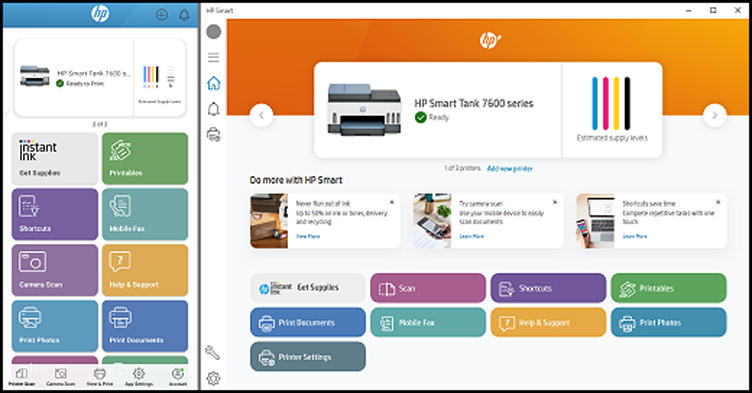The height and width of the screenshot is (393, 752).
Task: Open App Settings tab in mobile bar
Action: coord(139,377)
